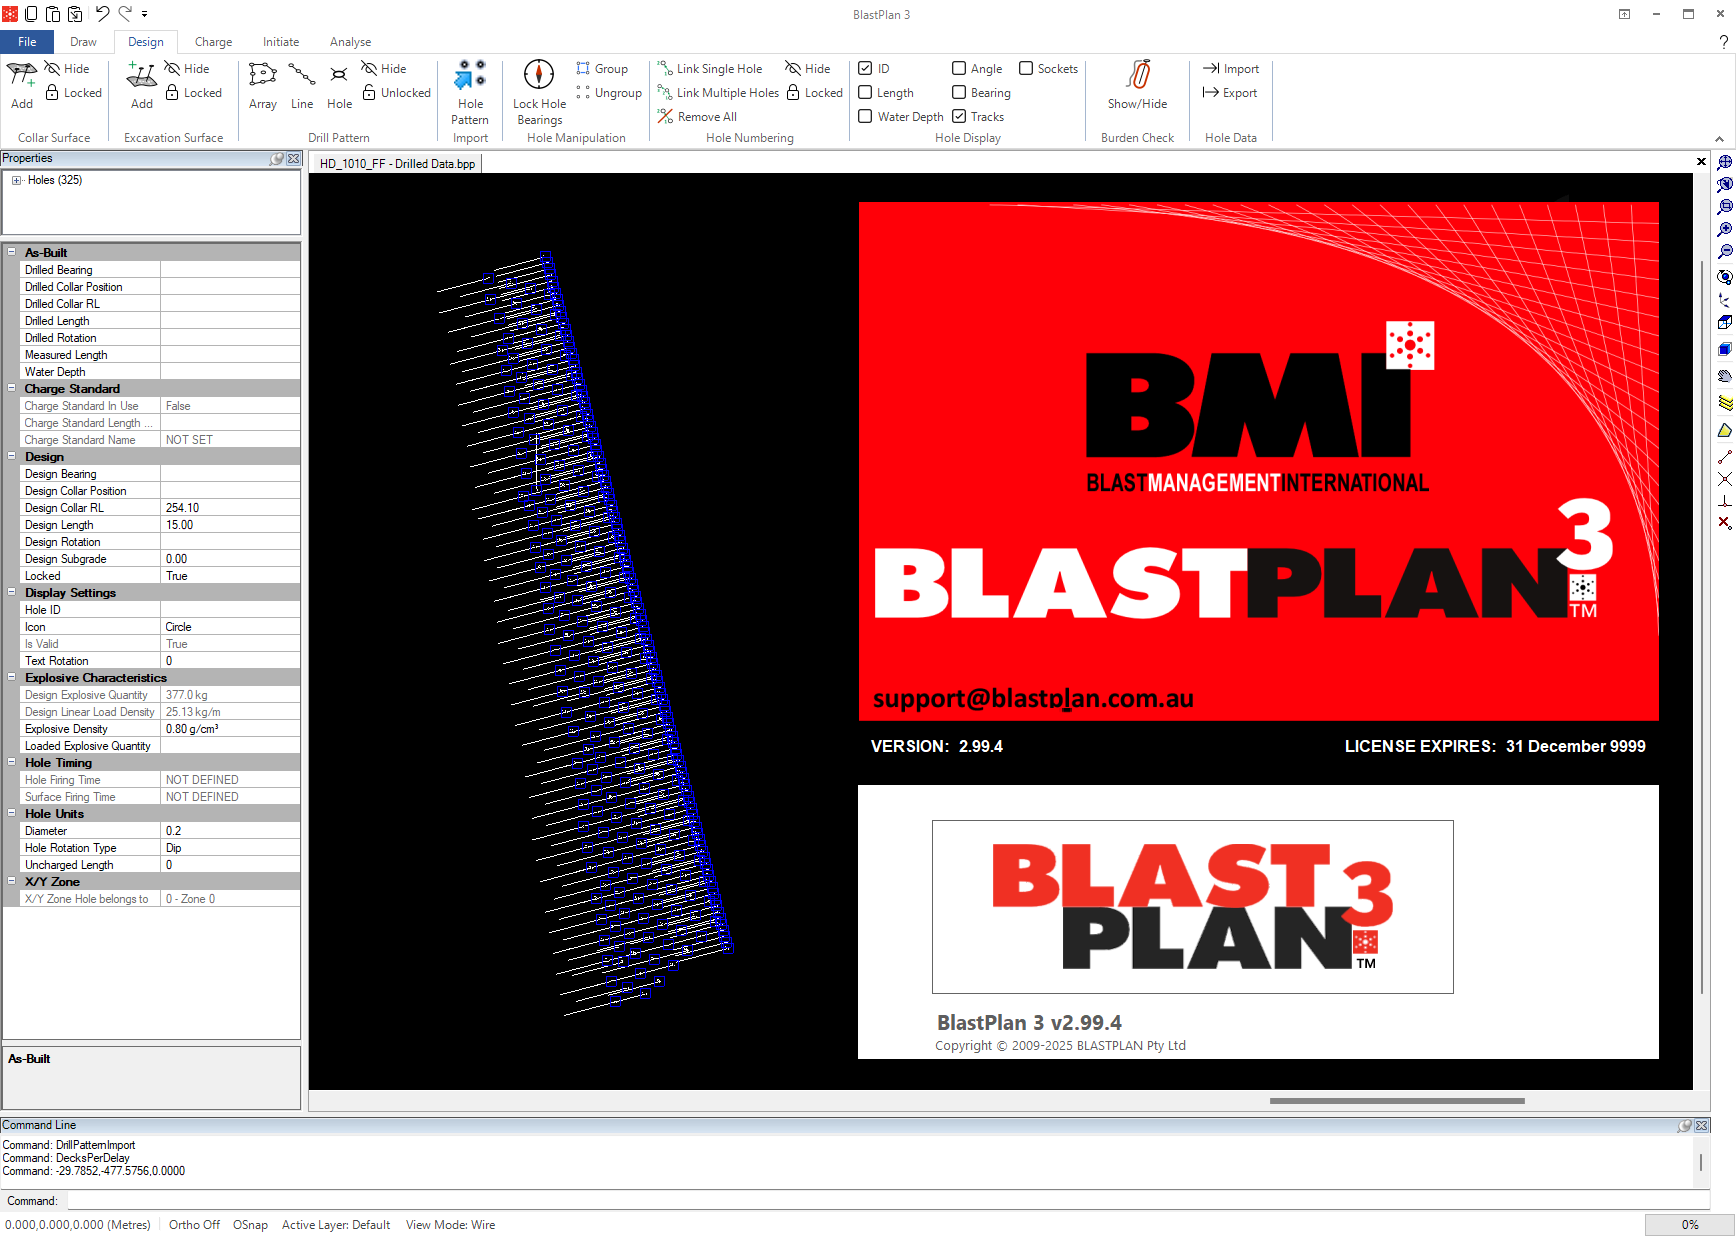This screenshot has width=1736, height=1238.
Task: Click the Export hole data button
Action: 1230,93
